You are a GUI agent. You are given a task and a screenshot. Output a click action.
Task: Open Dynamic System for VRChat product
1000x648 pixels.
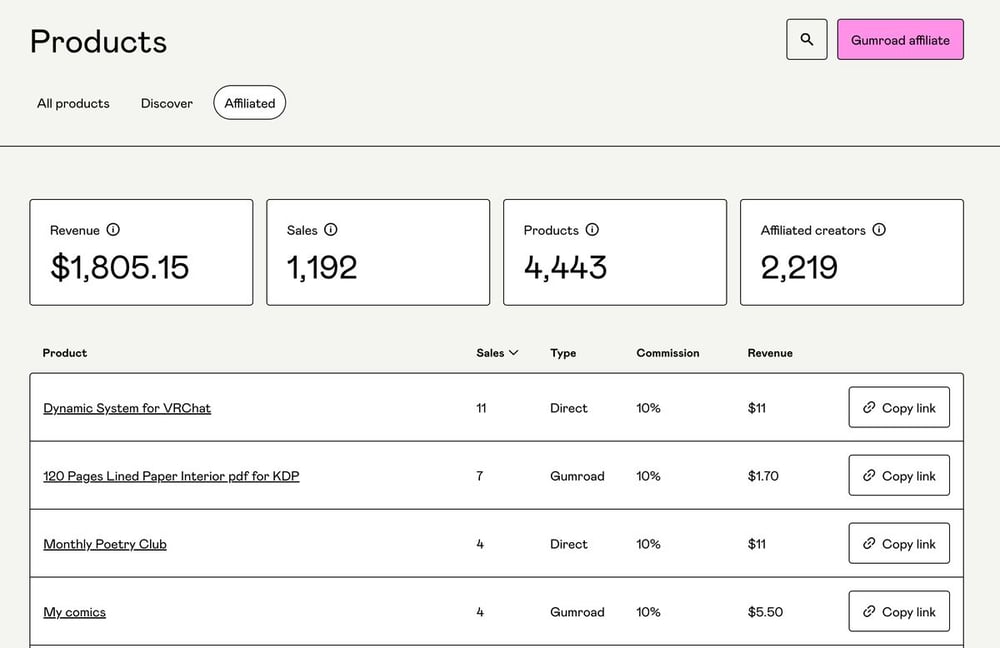click(x=127, y=408)
